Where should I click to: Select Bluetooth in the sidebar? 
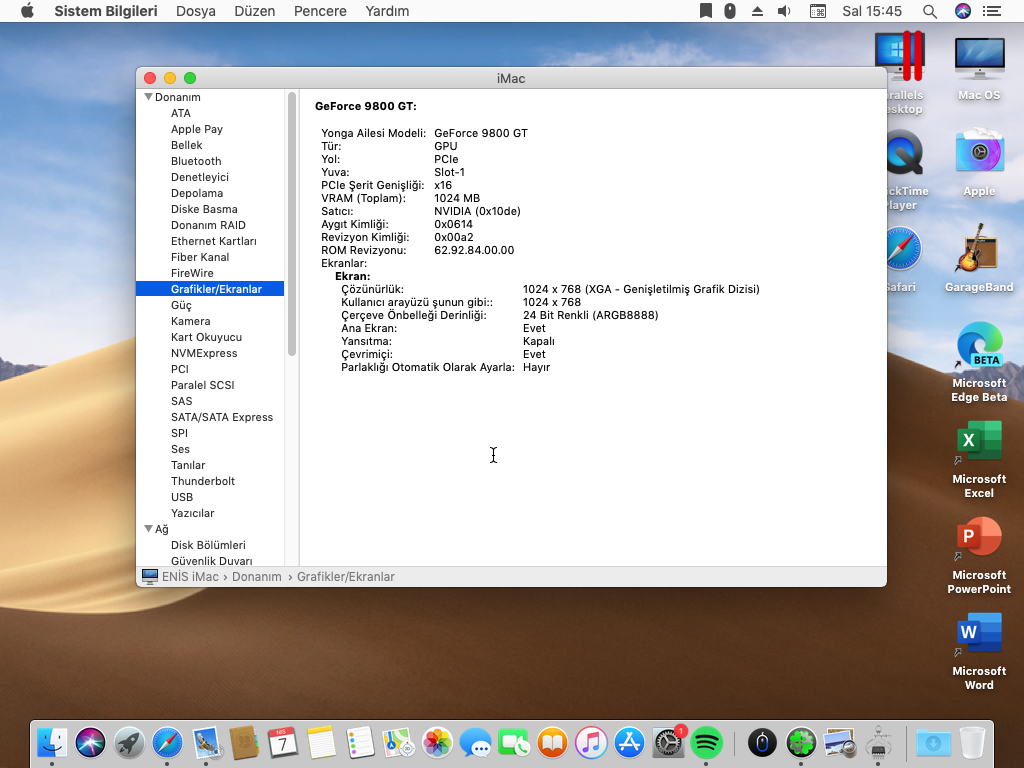click(x=196, y=161)
